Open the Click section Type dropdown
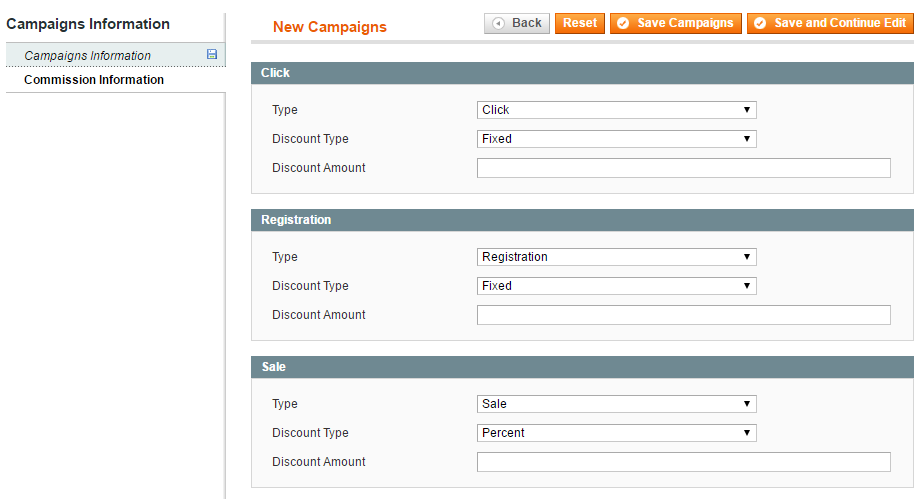922x499 pixels. [x=616, y=110]
